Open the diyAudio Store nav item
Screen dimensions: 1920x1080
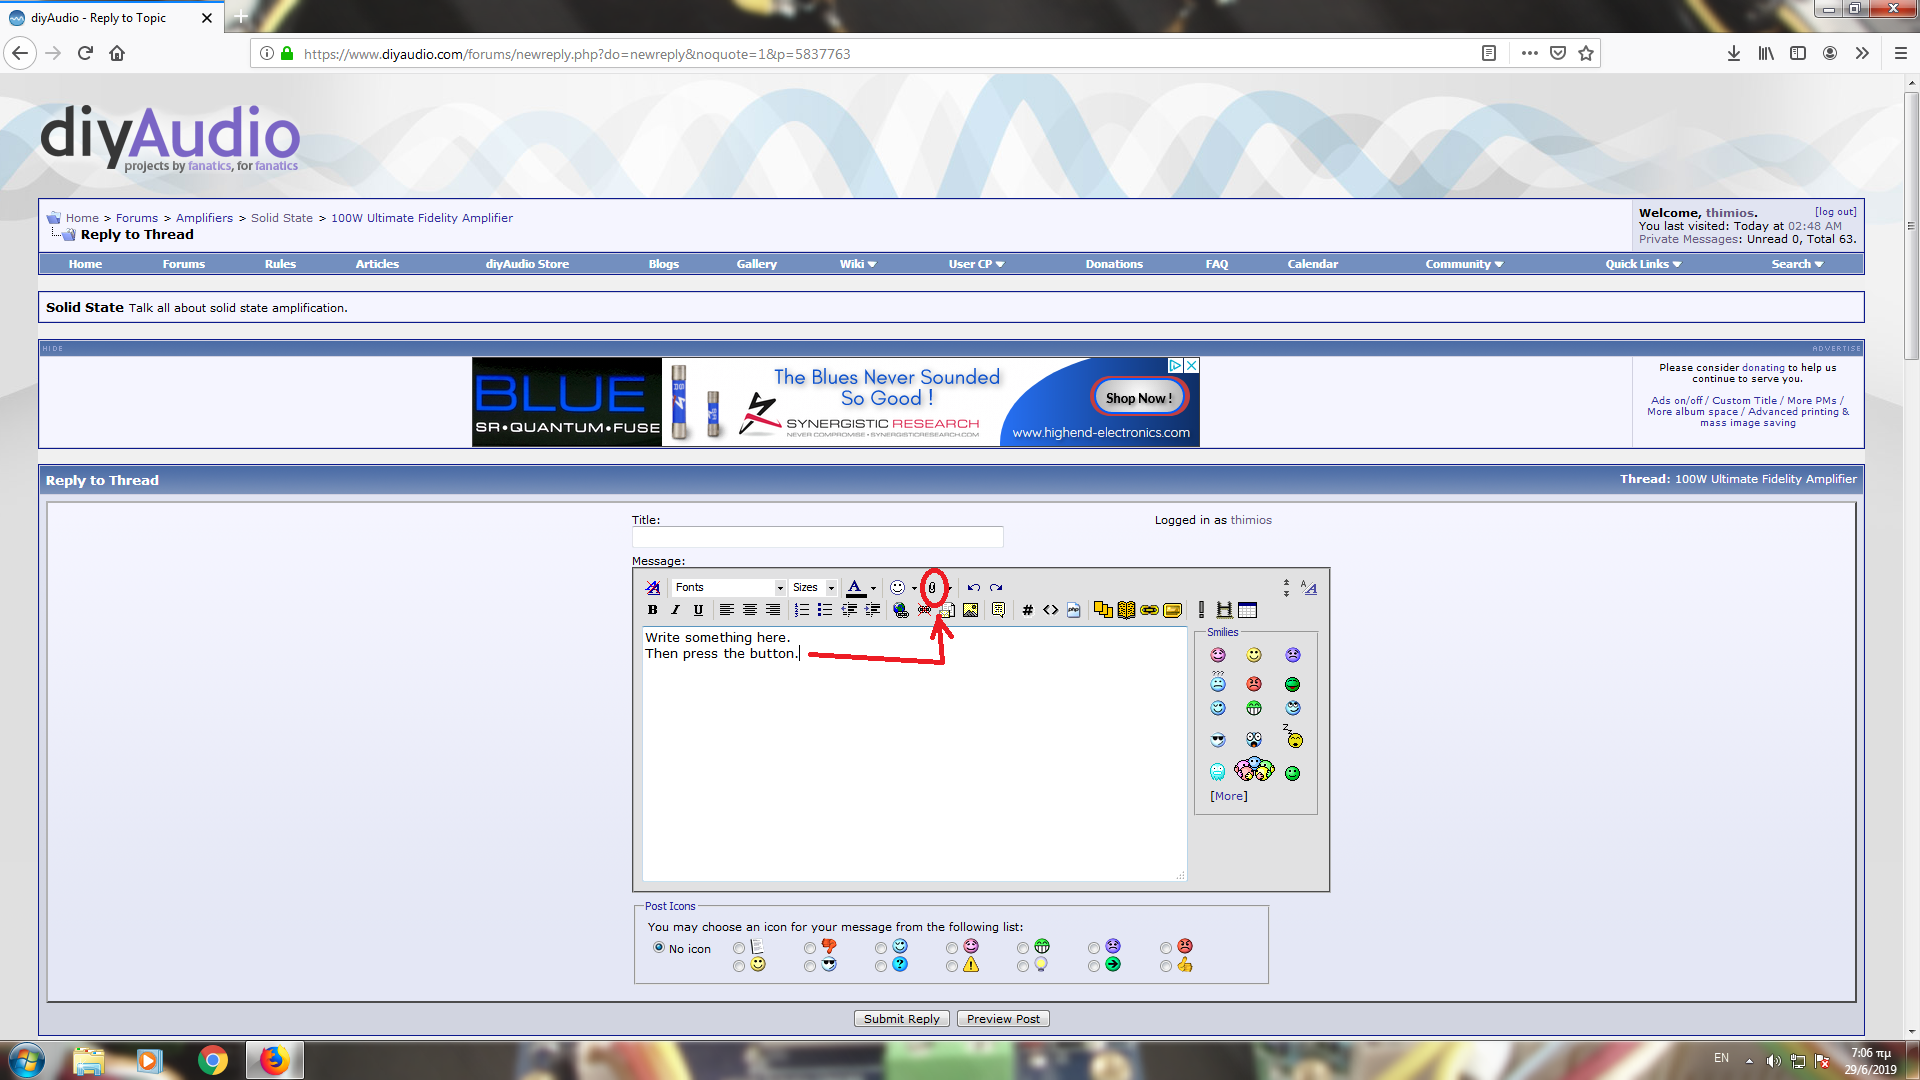(527, 264)
